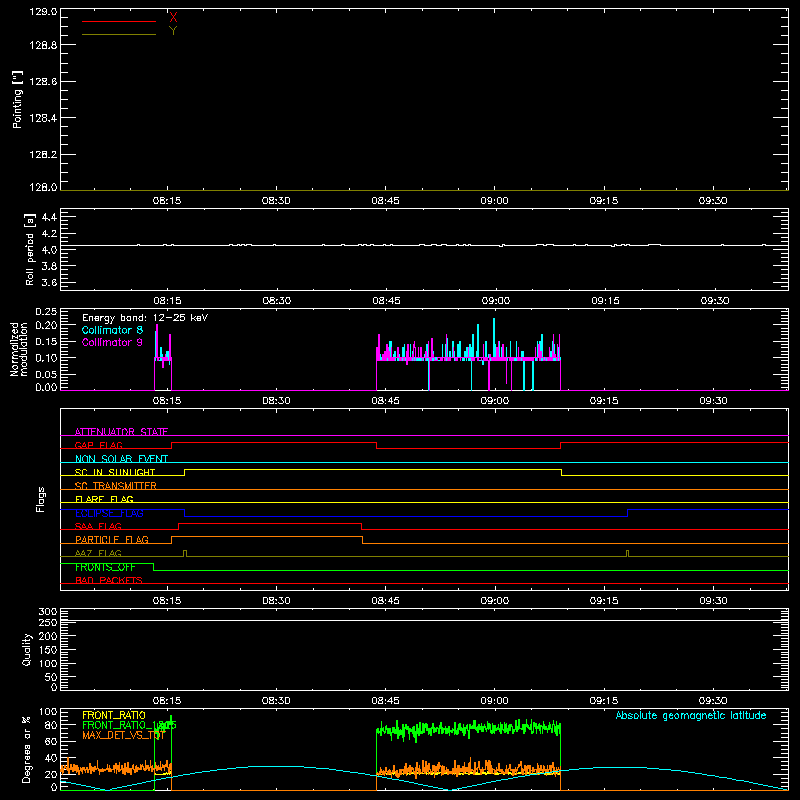Click the white roll period trace line
The image size is (800, 800).
pyautogui.click(x=424, y=245)
